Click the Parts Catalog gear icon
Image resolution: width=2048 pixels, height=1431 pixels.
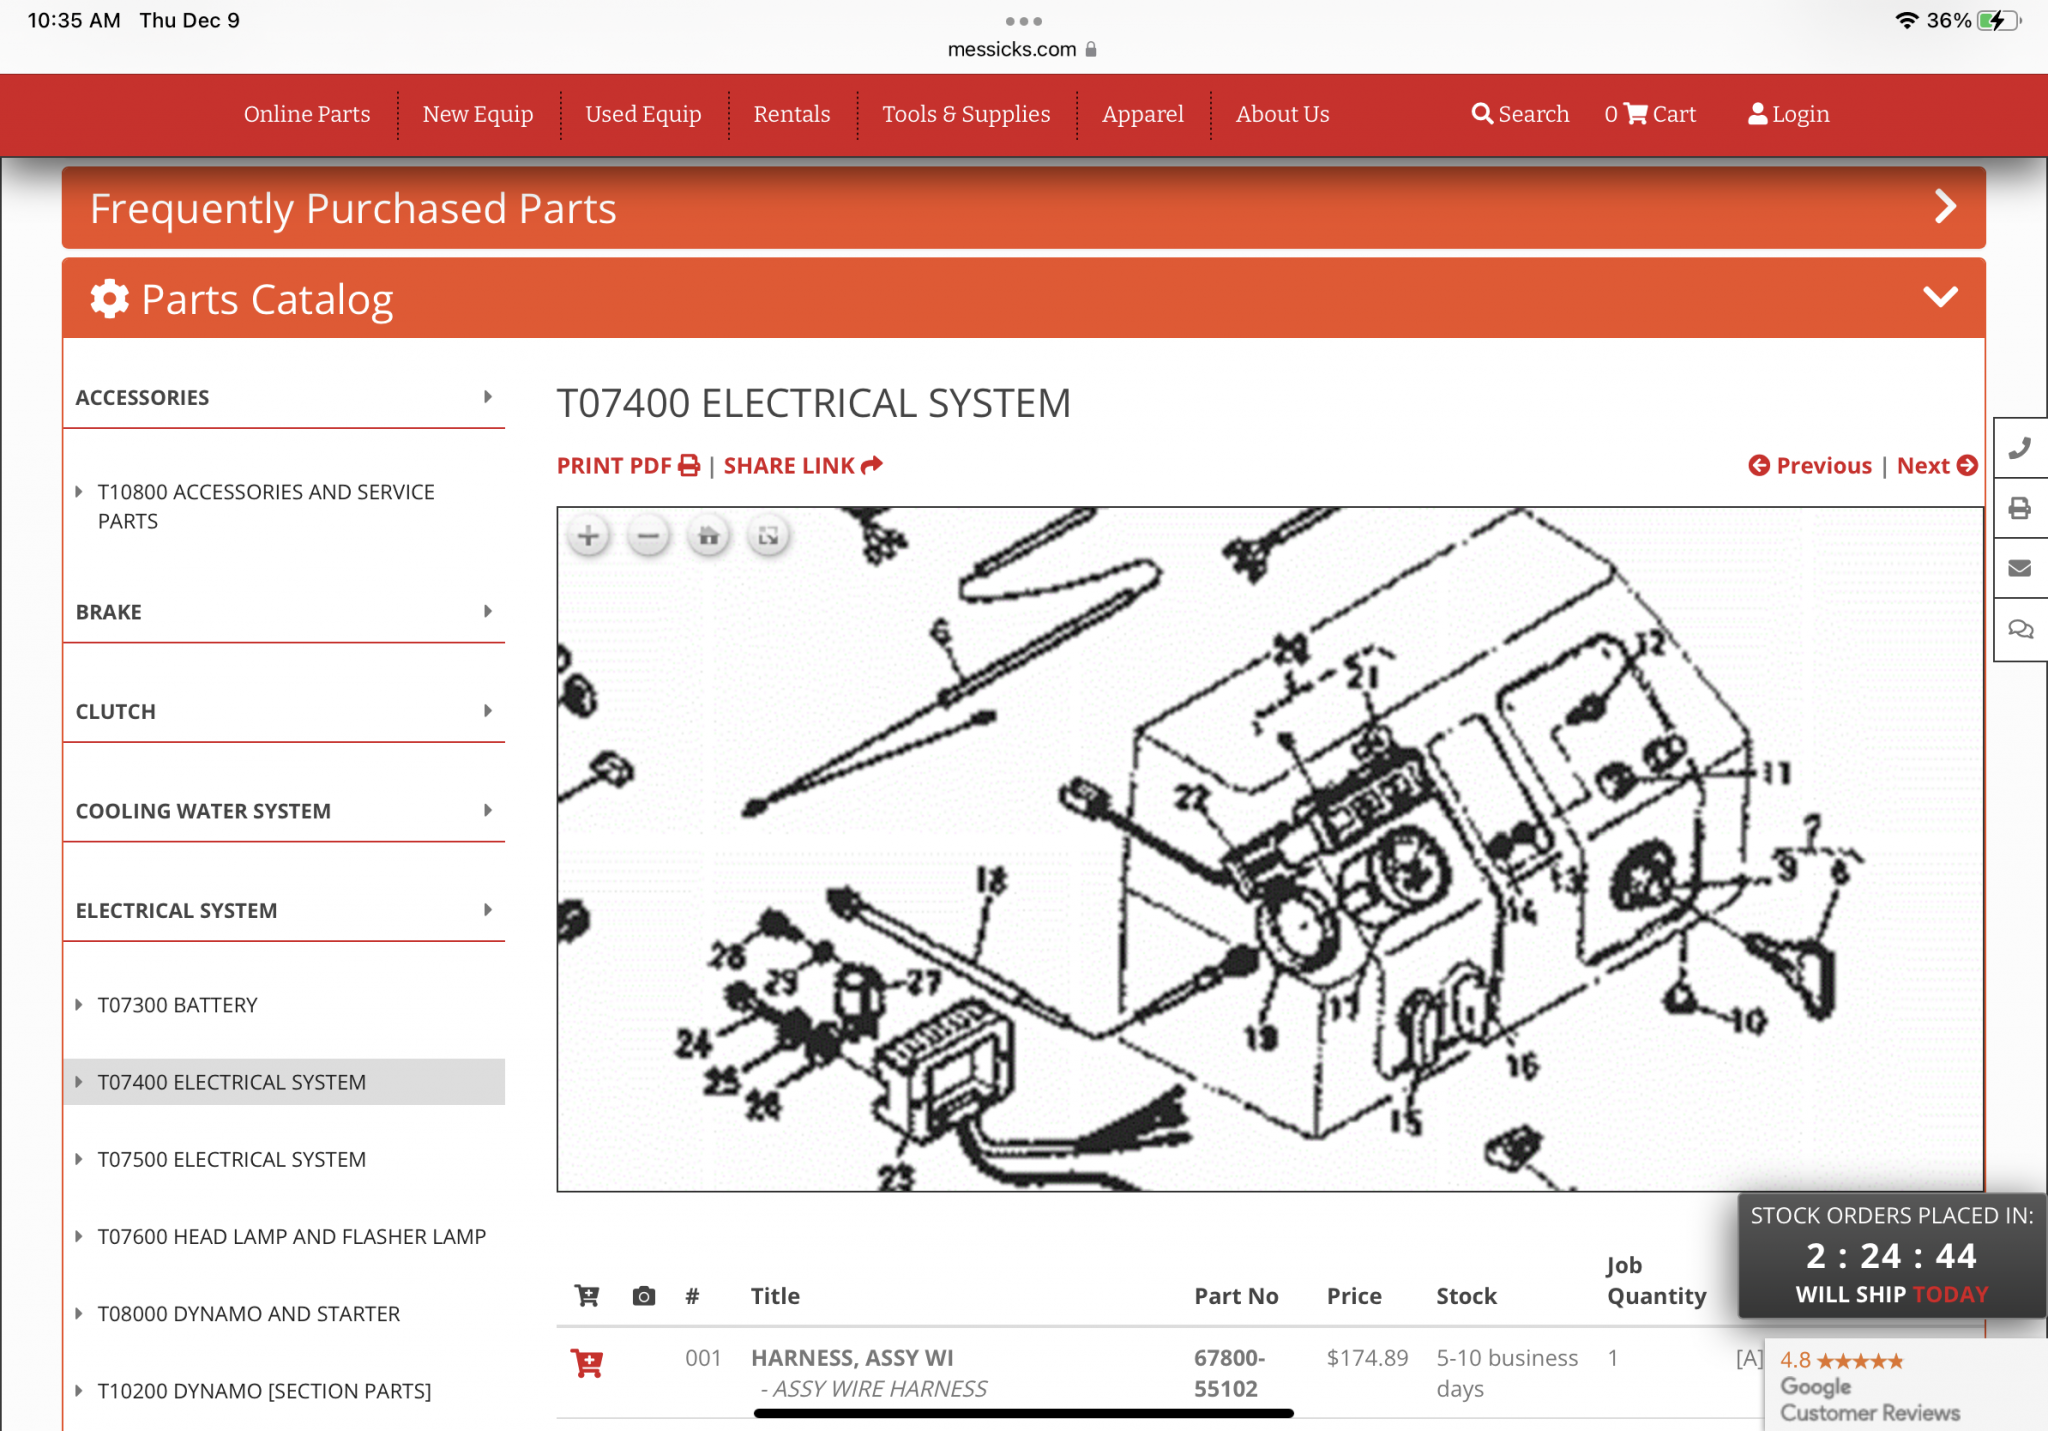110,298
